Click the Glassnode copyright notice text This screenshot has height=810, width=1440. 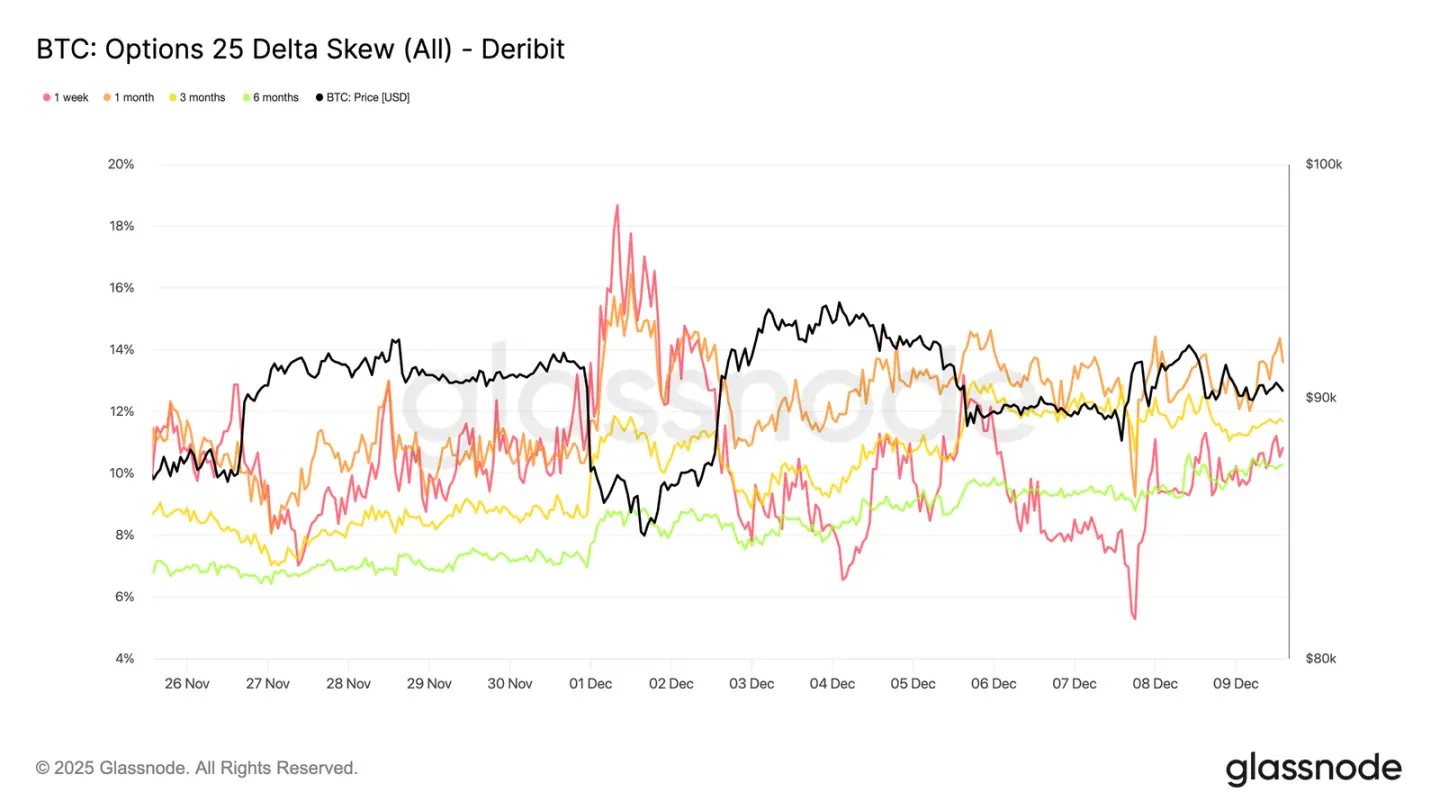point(197,768)
